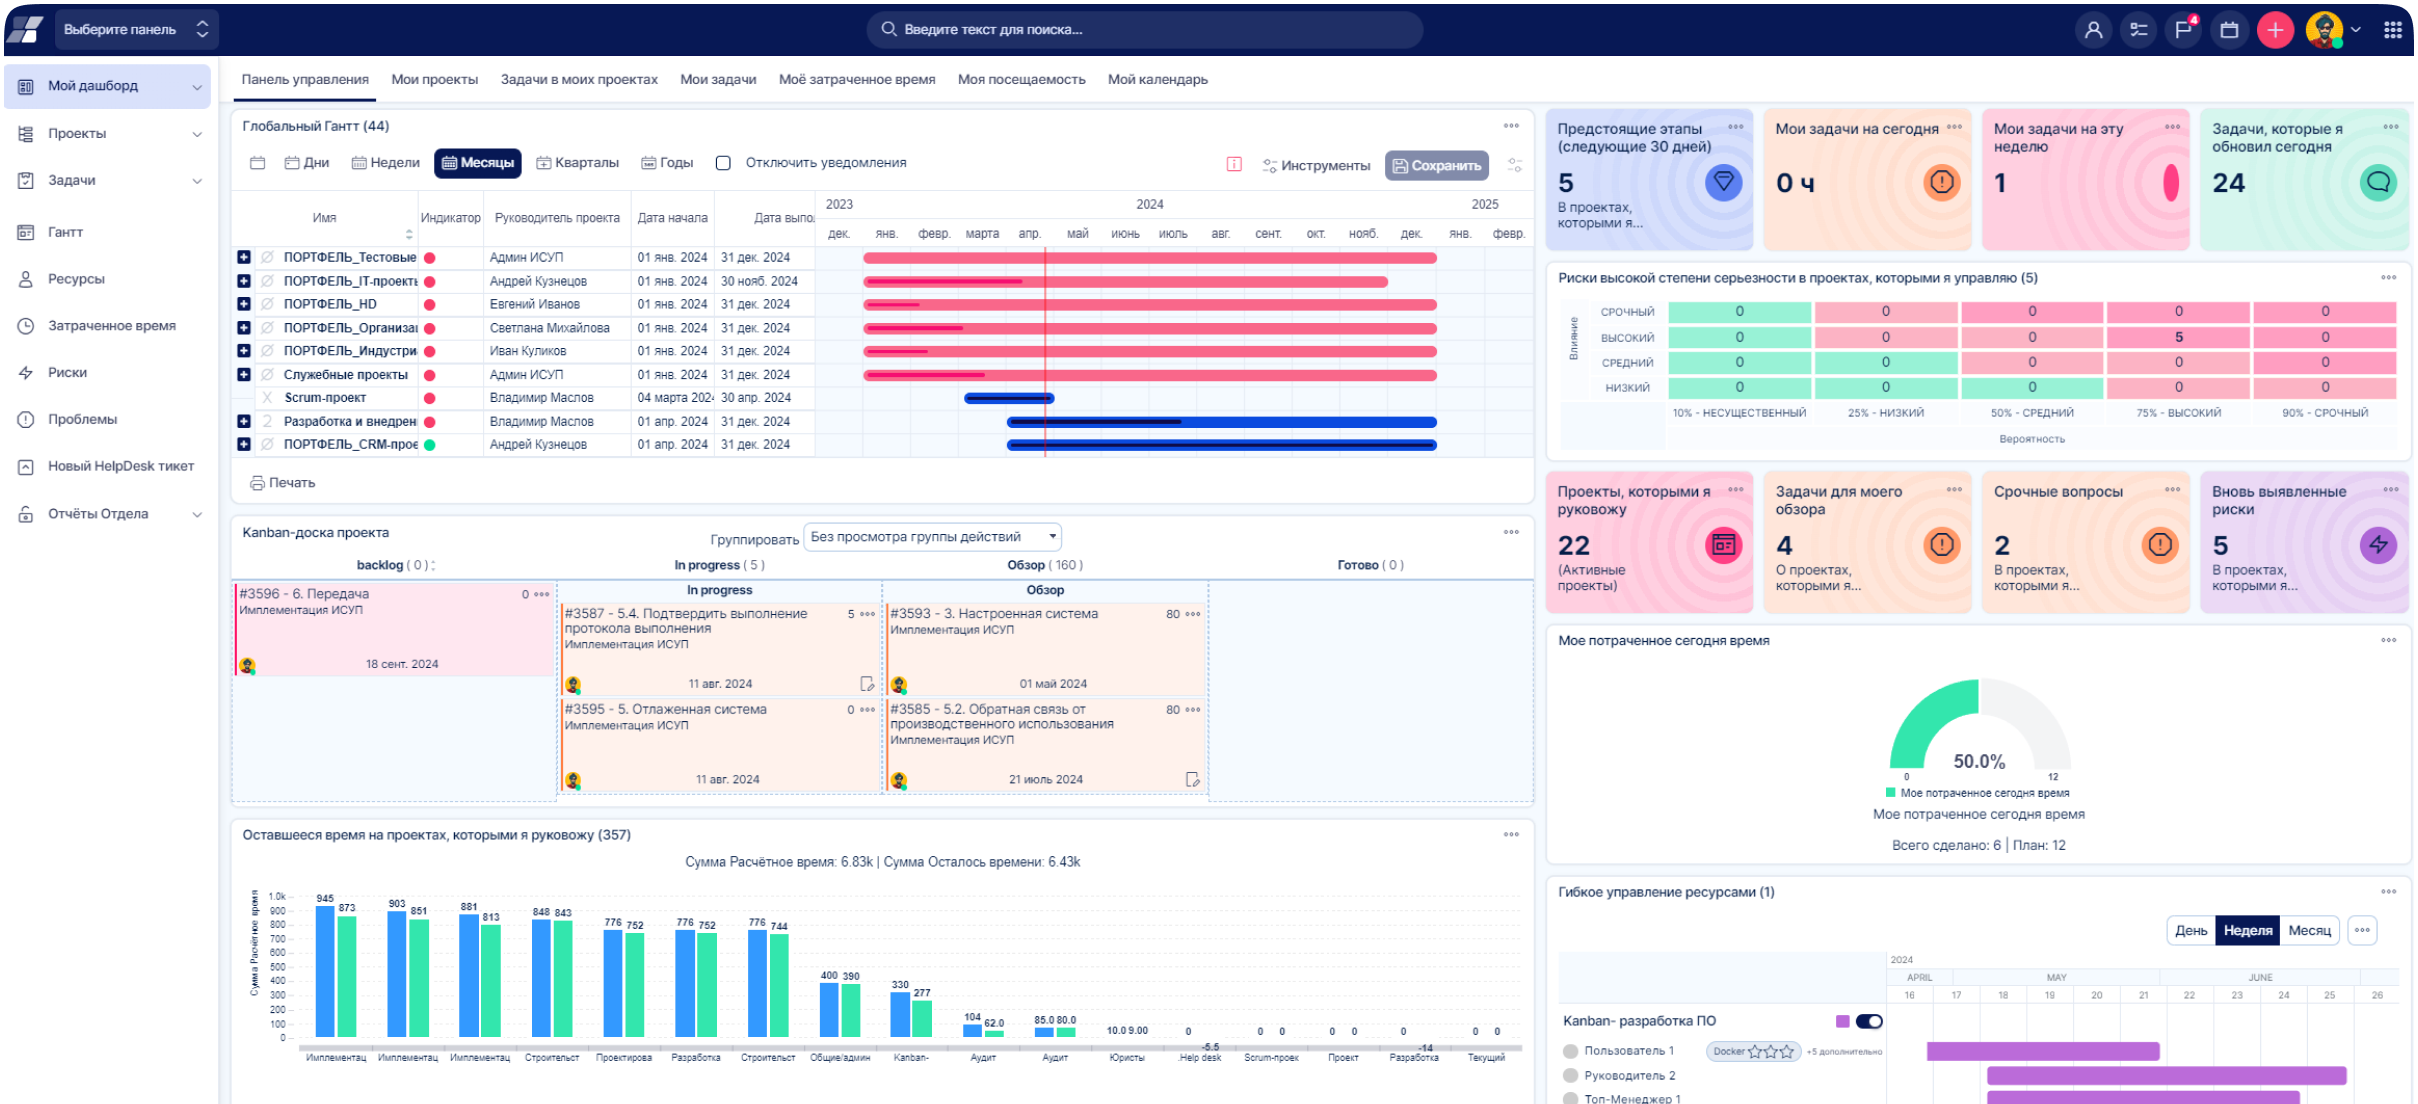
Task: Switch resource view to Месяц
Action: [x=2310, y=930]
